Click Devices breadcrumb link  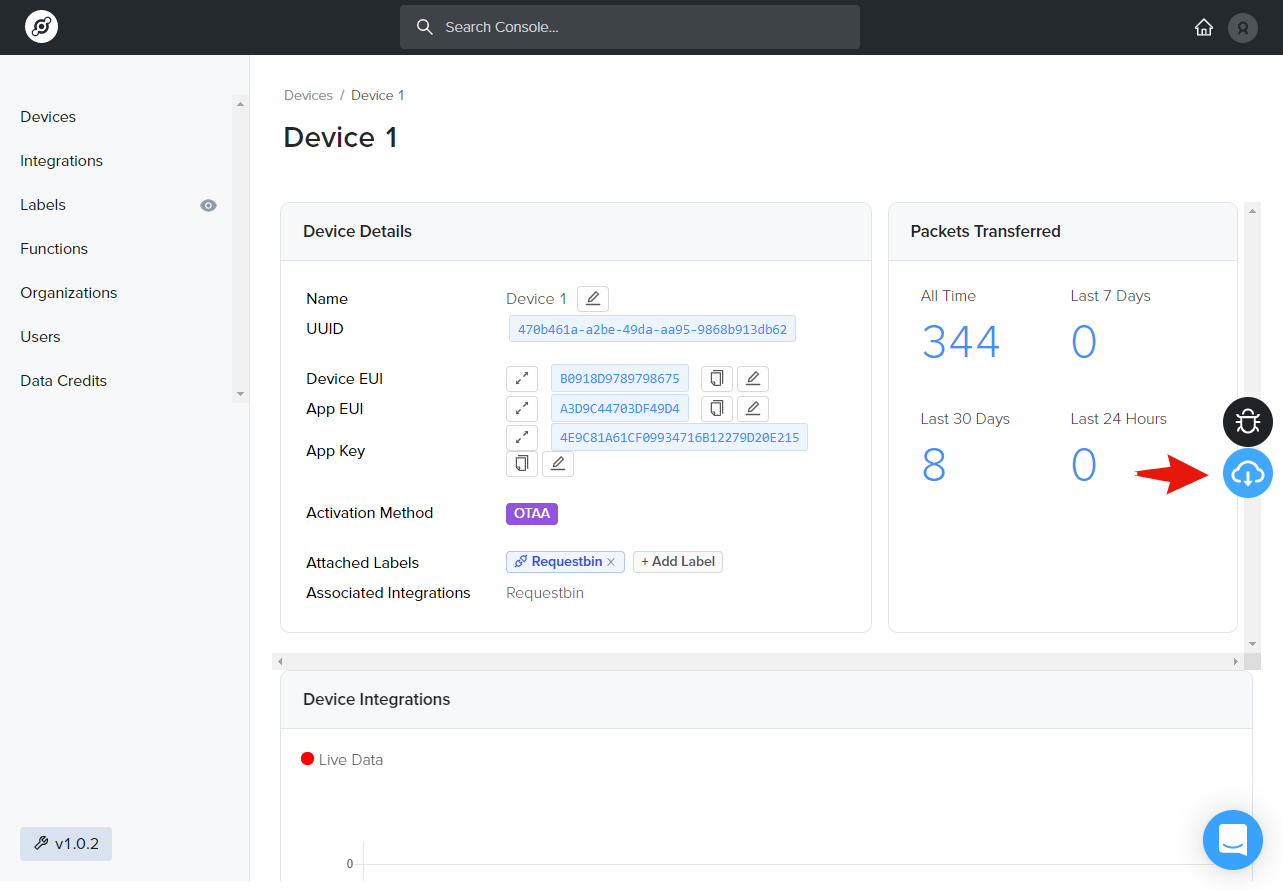point(308,96)
